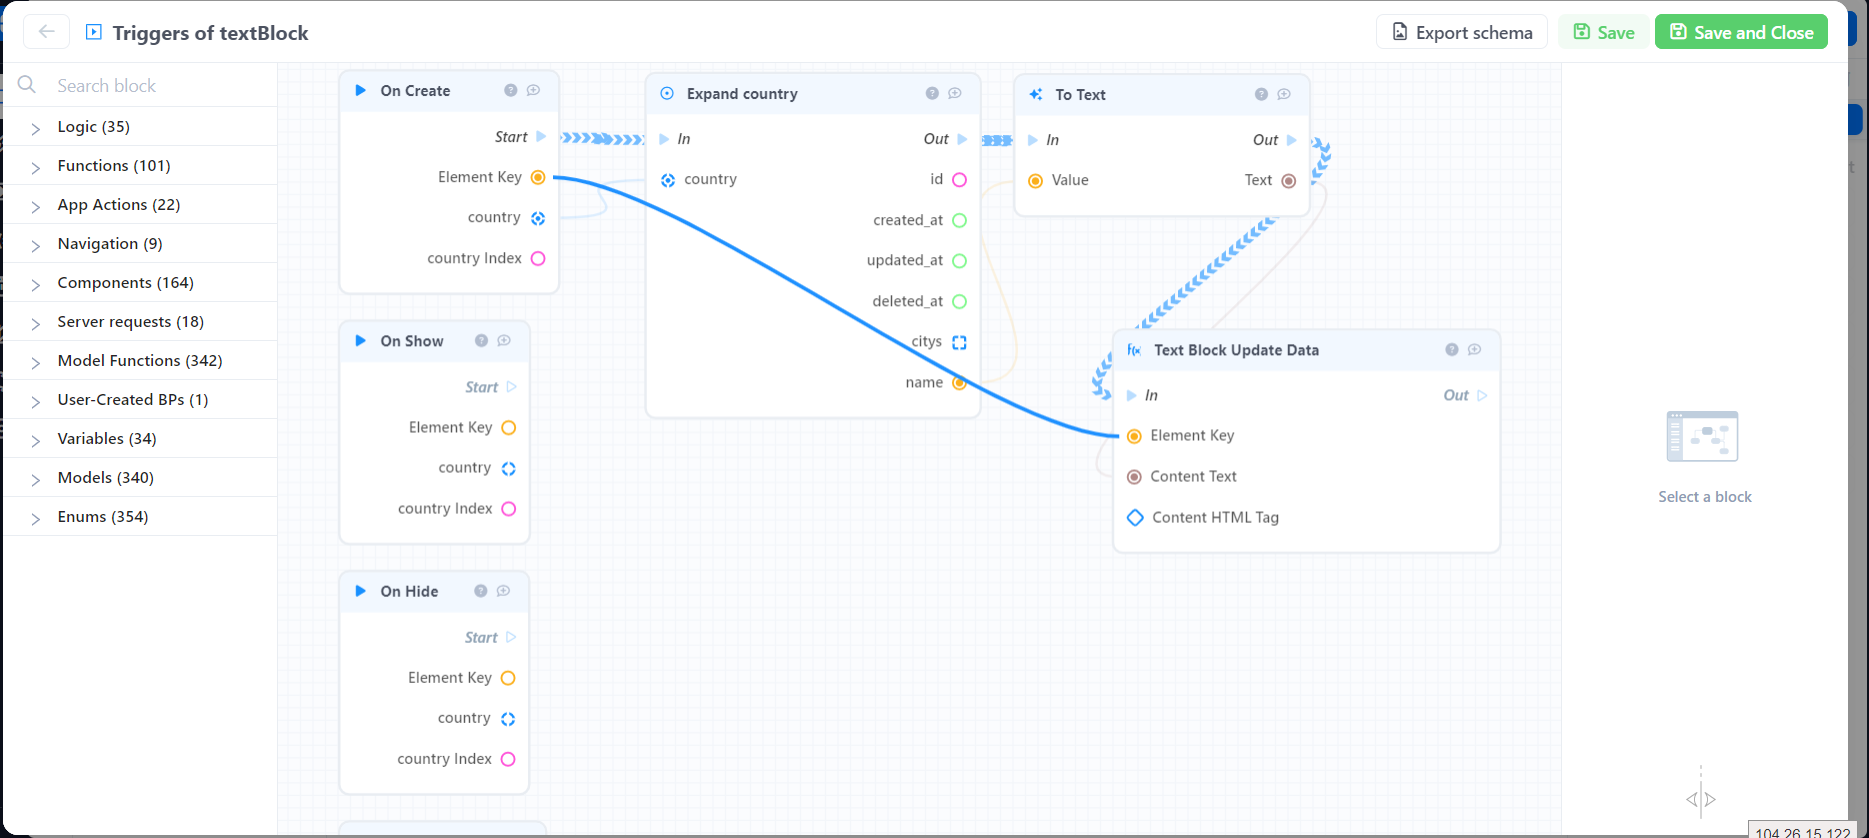
Task: Click Text Block Update Data In port
Action: pos(1132,395)
